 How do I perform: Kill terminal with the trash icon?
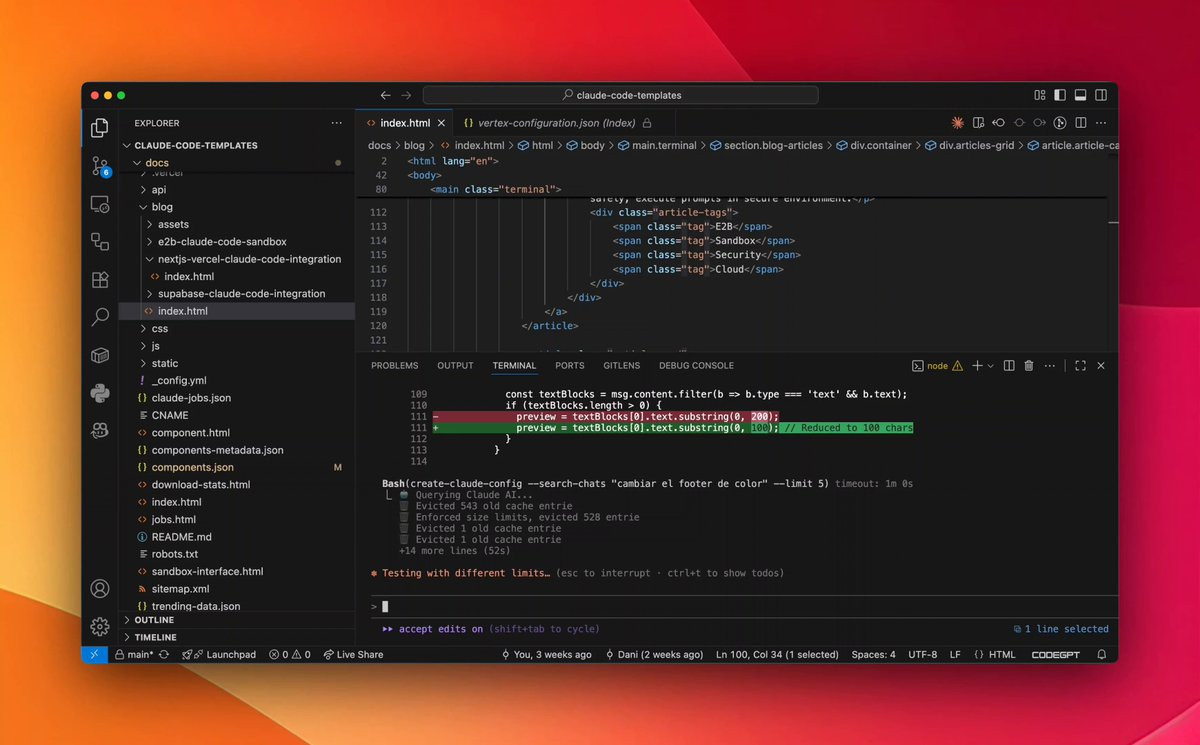(x=1029, y=366)
